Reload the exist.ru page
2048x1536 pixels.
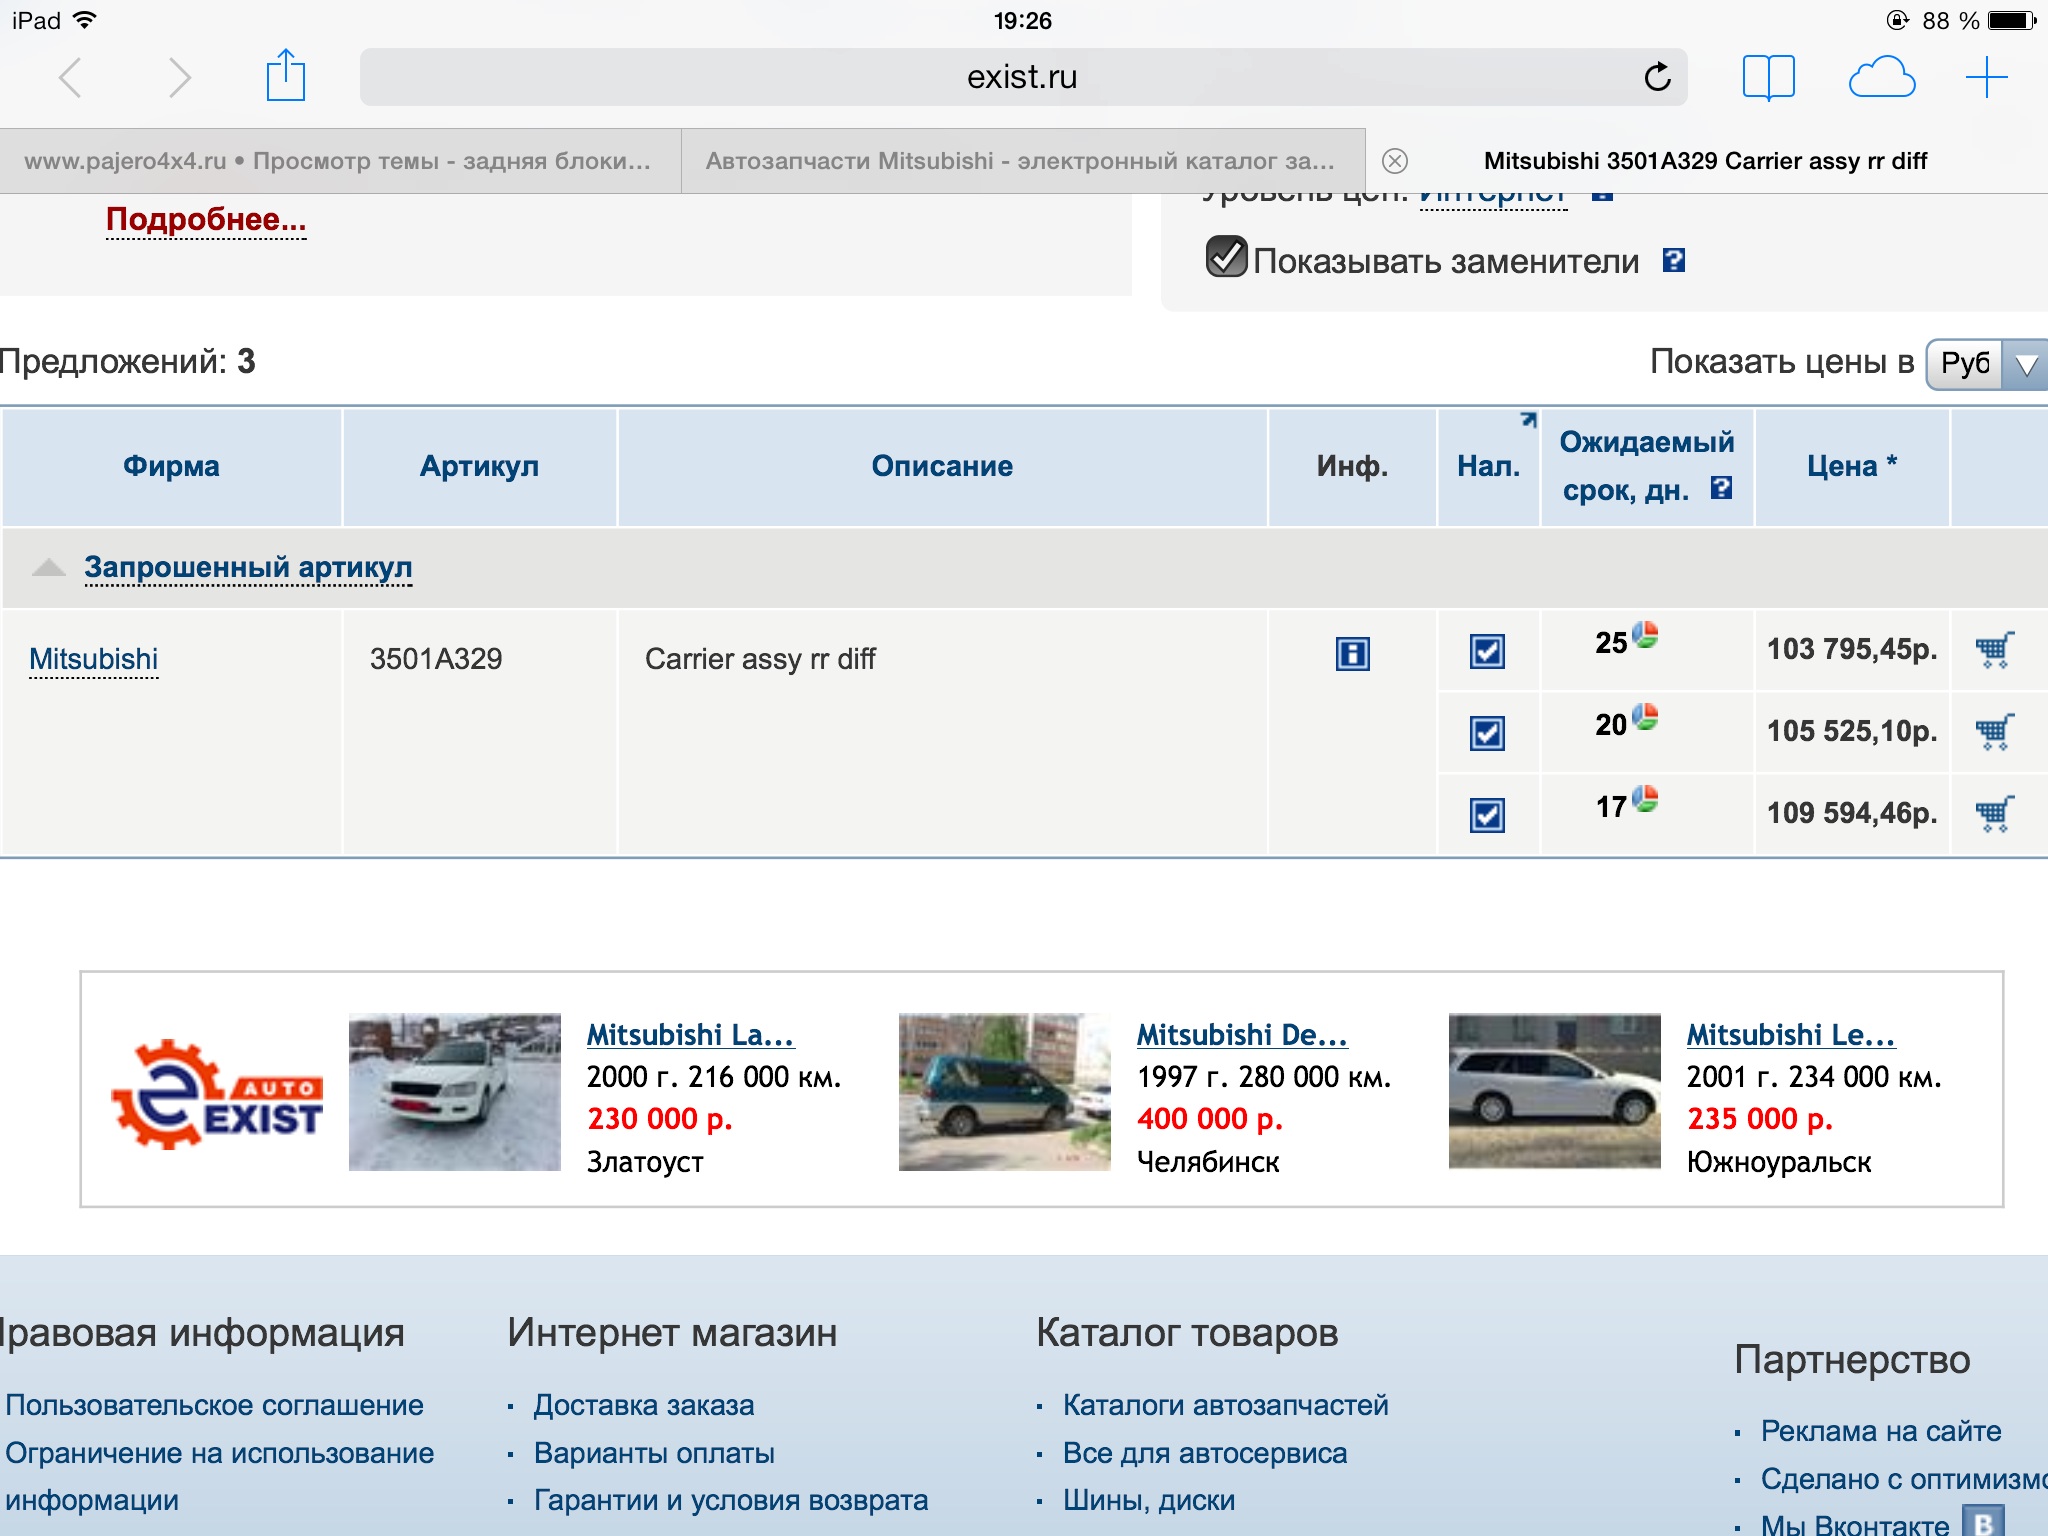click(1657, 77)
